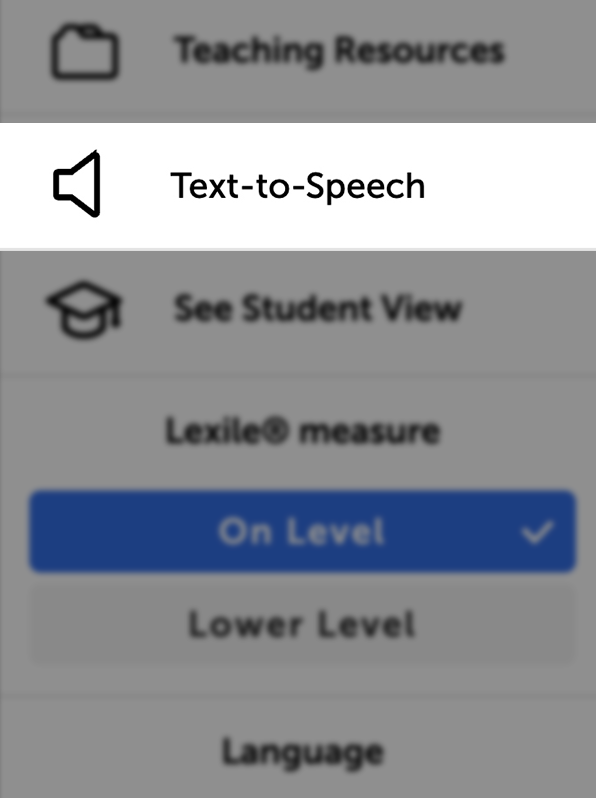Screen dimensions: 596x798
Task: Click the word Lower on the gray button
Action: point(244,625)
